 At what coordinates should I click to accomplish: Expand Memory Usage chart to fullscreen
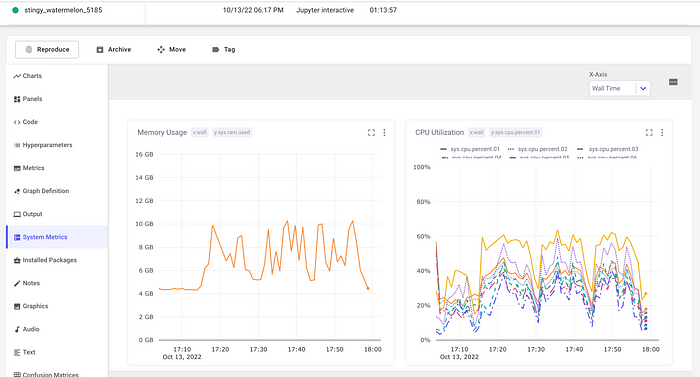click(x=371, y=133)
